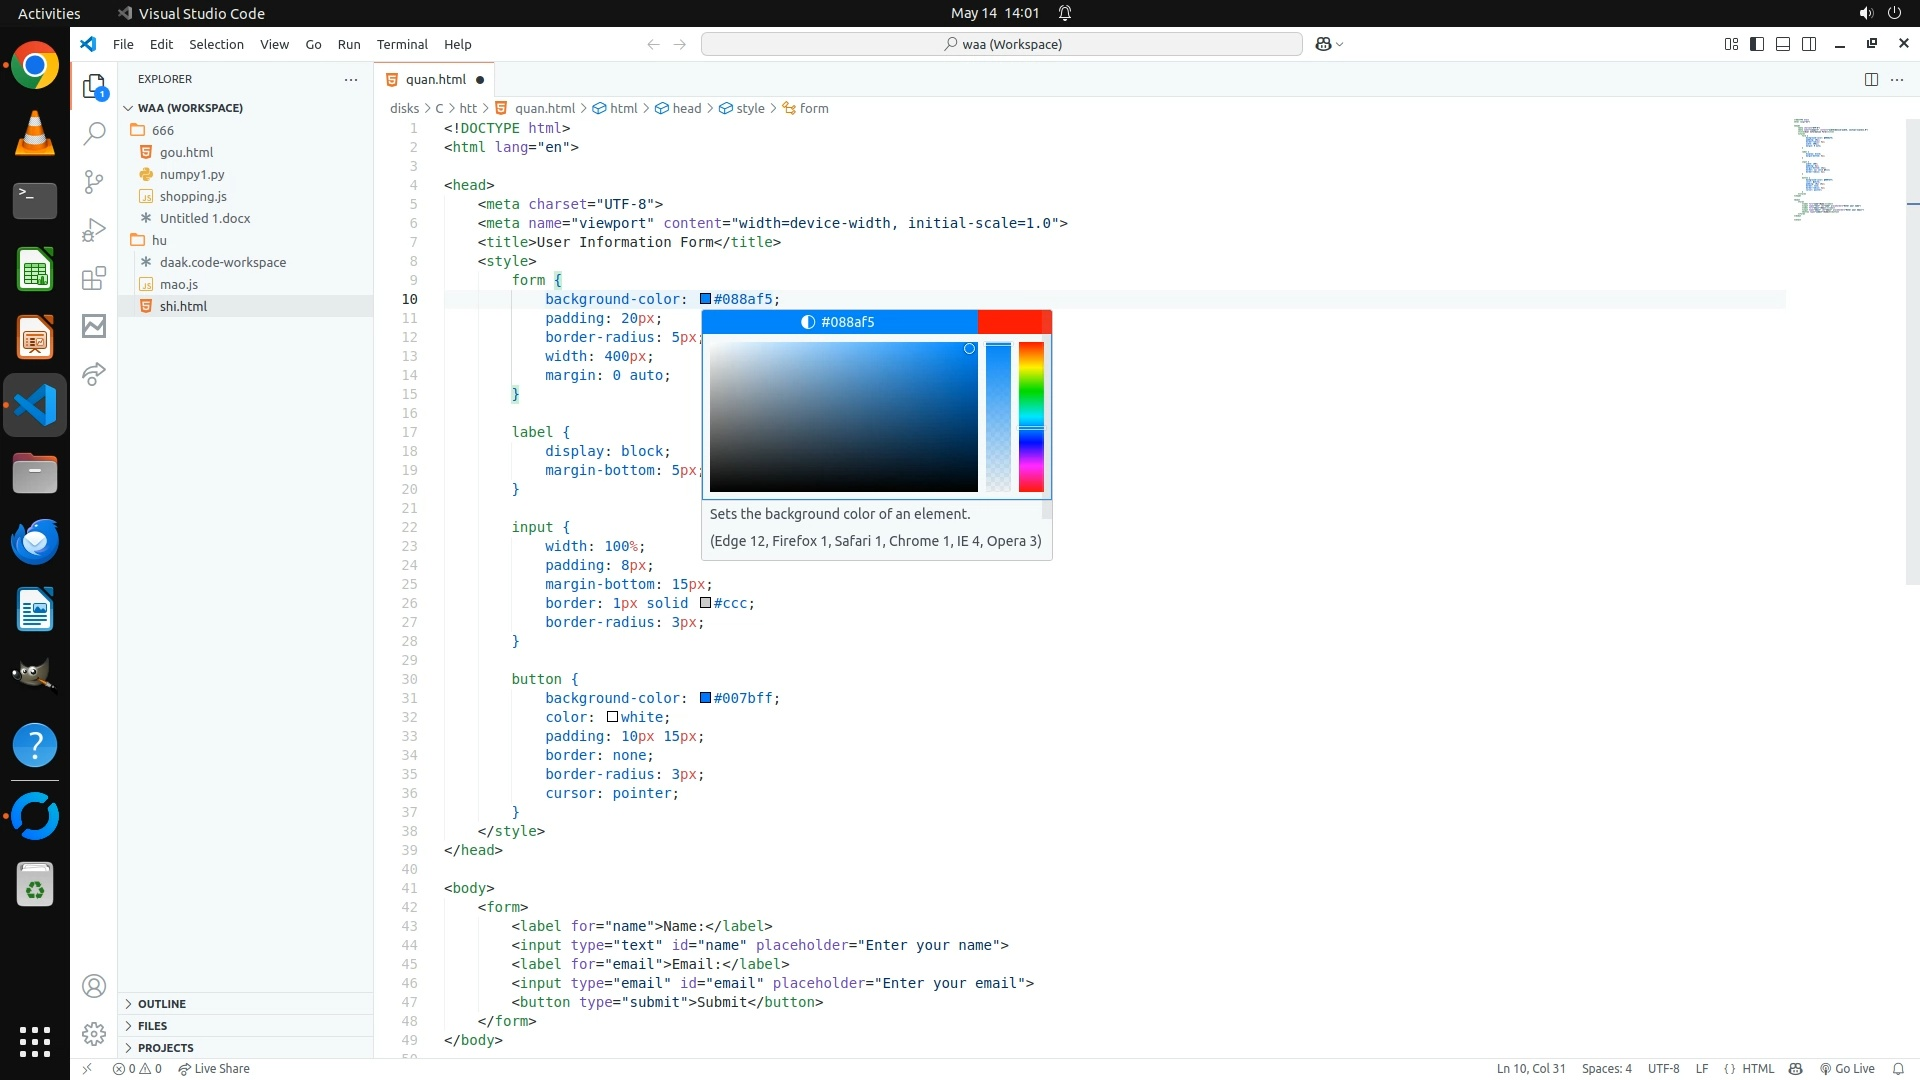Expand the OUTLINE section

click(x=162, y=1004)
